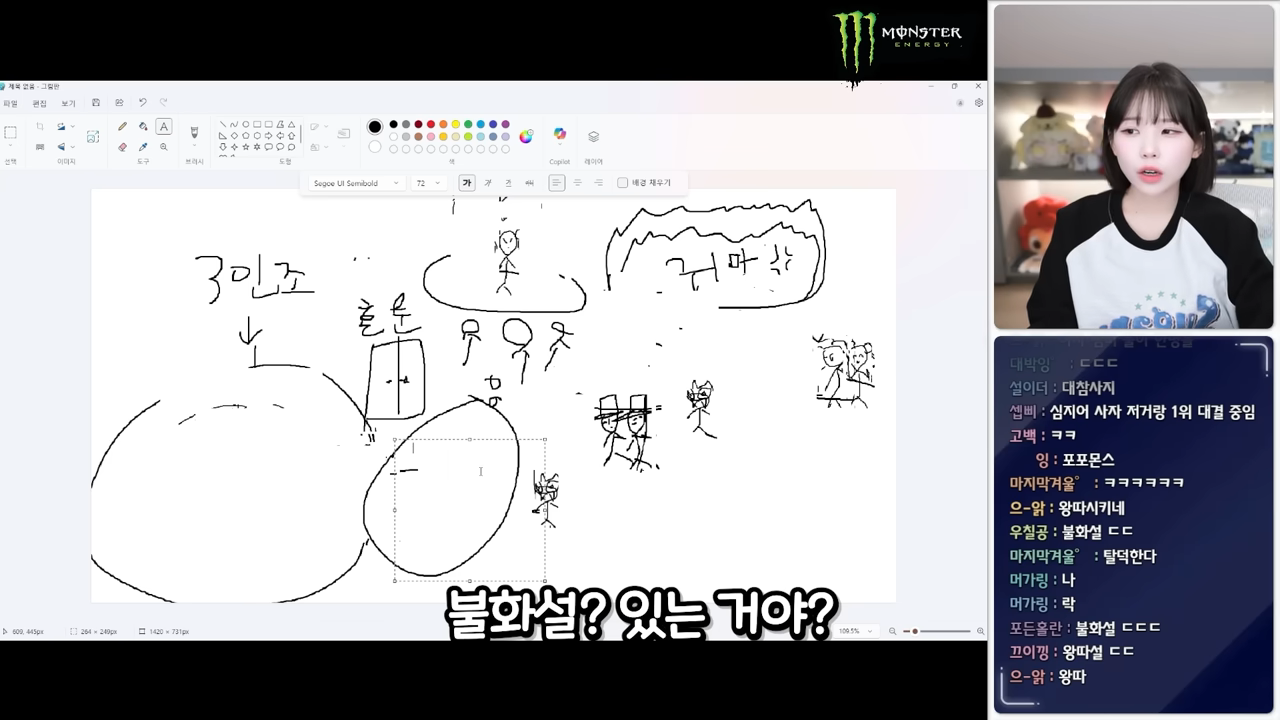Click inside the active text box on canvas

[x=470, y=510]
